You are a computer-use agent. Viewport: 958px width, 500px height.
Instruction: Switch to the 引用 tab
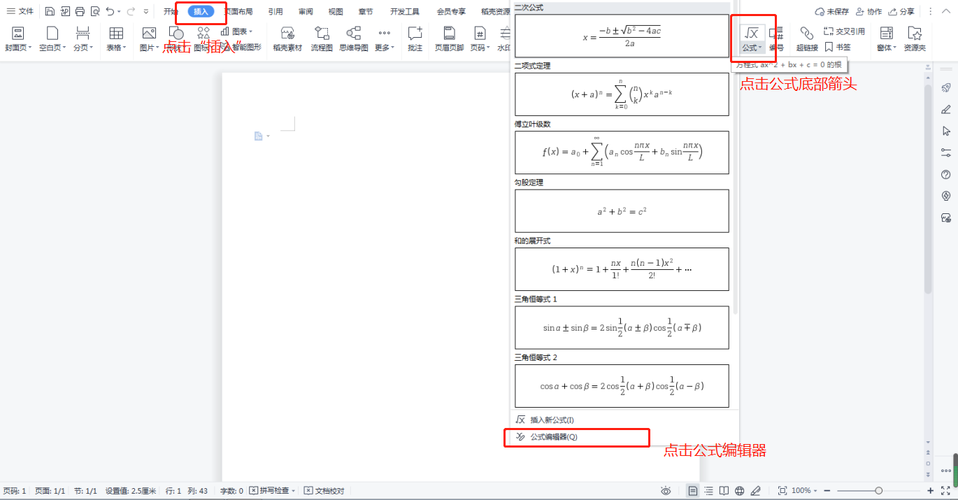point(275,12)
